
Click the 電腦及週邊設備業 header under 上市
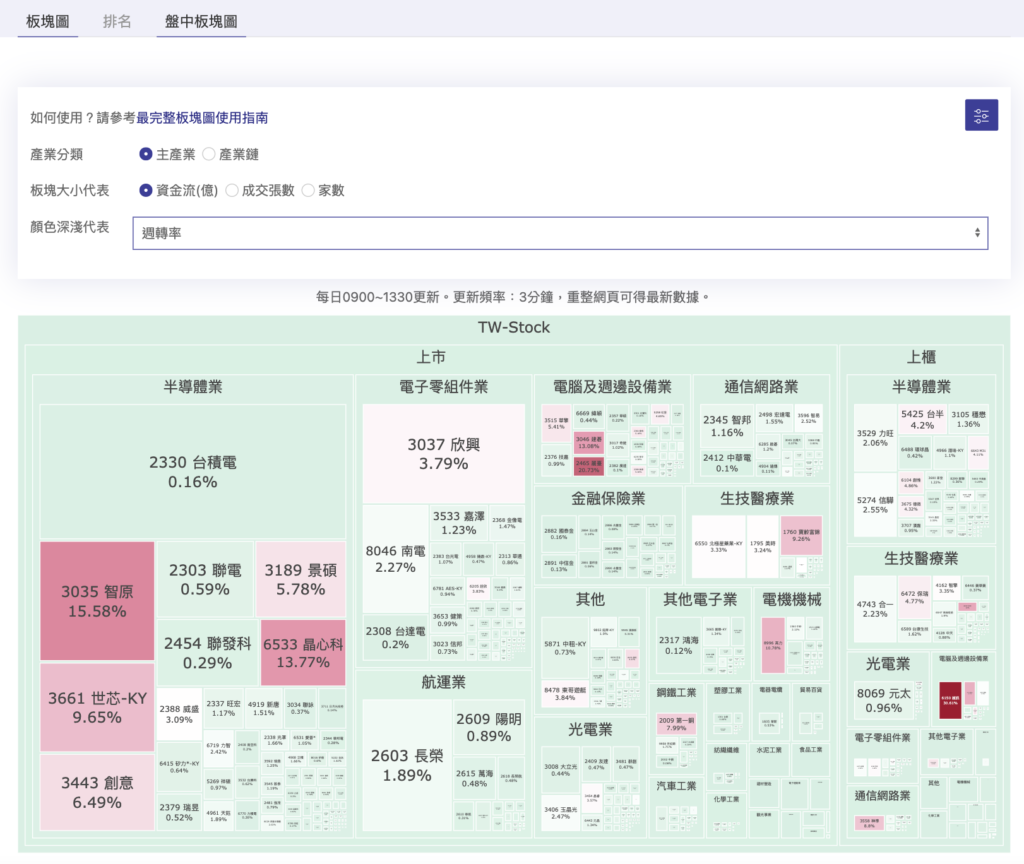(612, 387)
